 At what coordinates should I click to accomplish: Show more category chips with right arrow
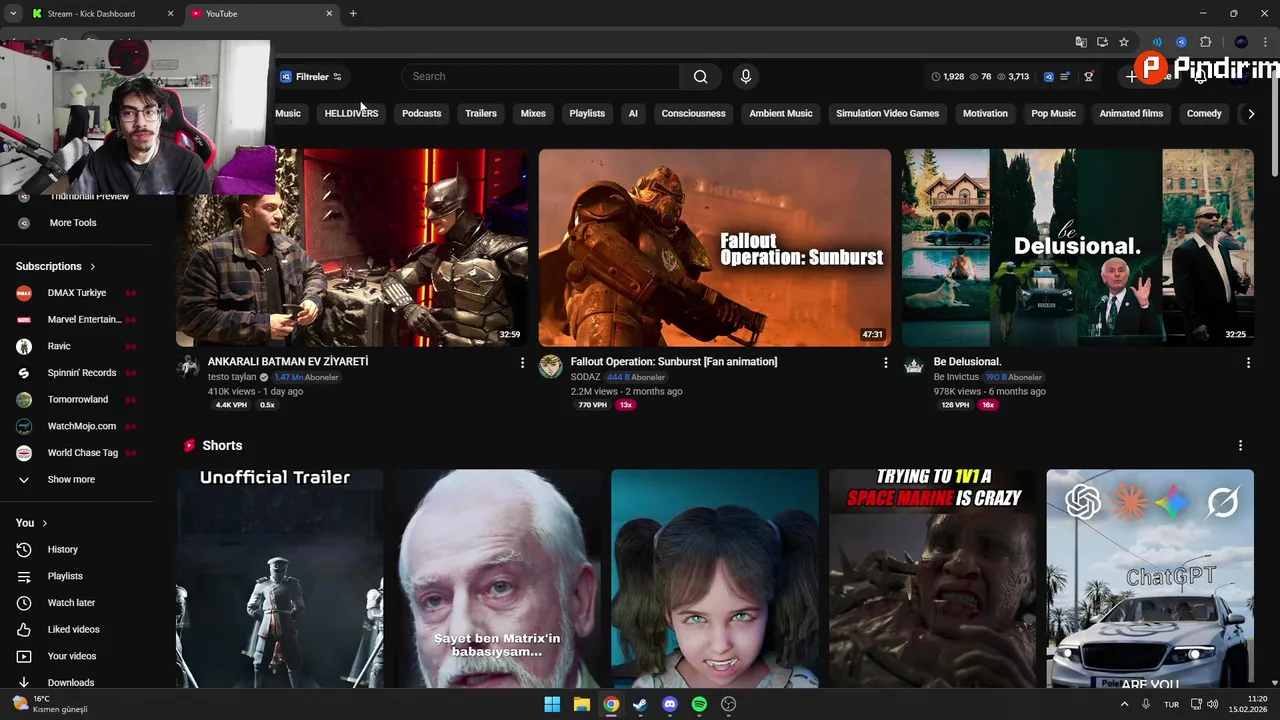click(x=1250, y=114)
